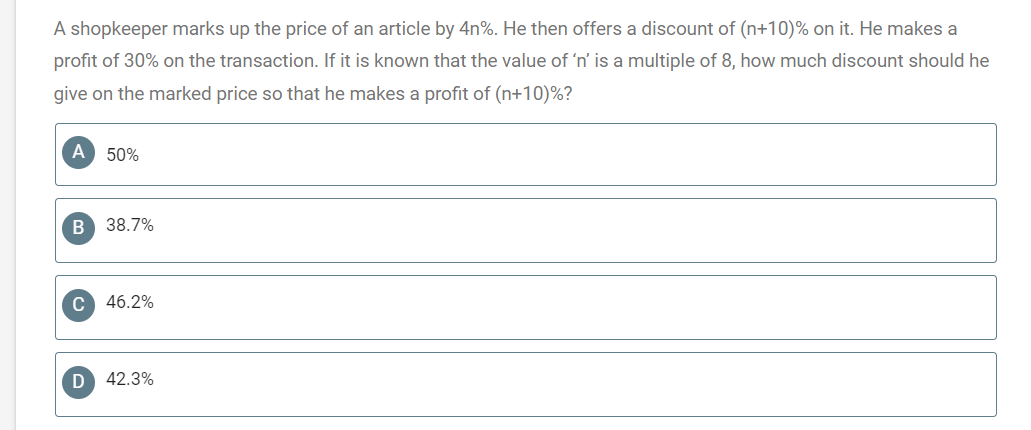
Task: Select the circular D badge
Action: (x=78, y=381)
